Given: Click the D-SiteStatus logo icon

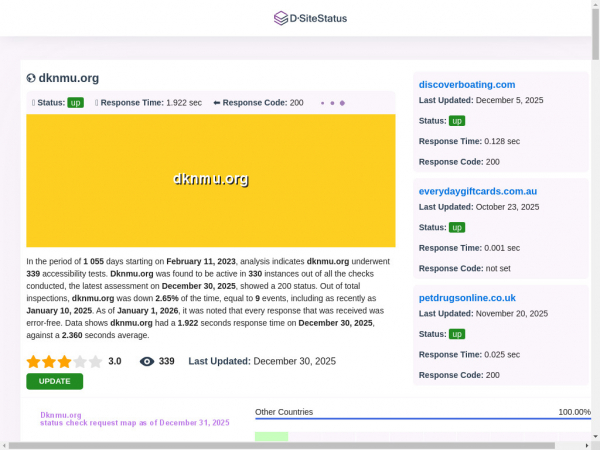Looking at the screenshot, I should click(280, 18).
